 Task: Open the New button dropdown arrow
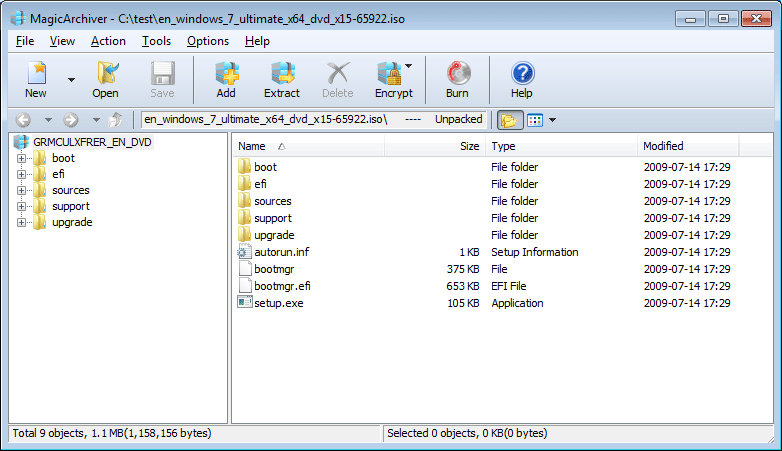point(71,80)
